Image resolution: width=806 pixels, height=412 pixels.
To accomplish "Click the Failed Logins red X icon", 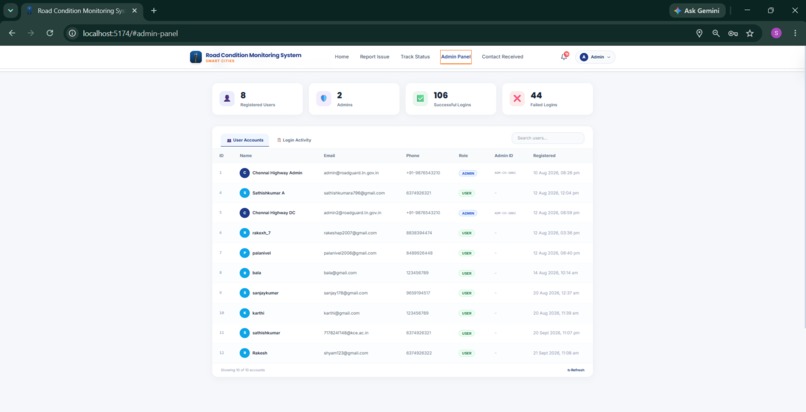I will (x=517, y=99).
